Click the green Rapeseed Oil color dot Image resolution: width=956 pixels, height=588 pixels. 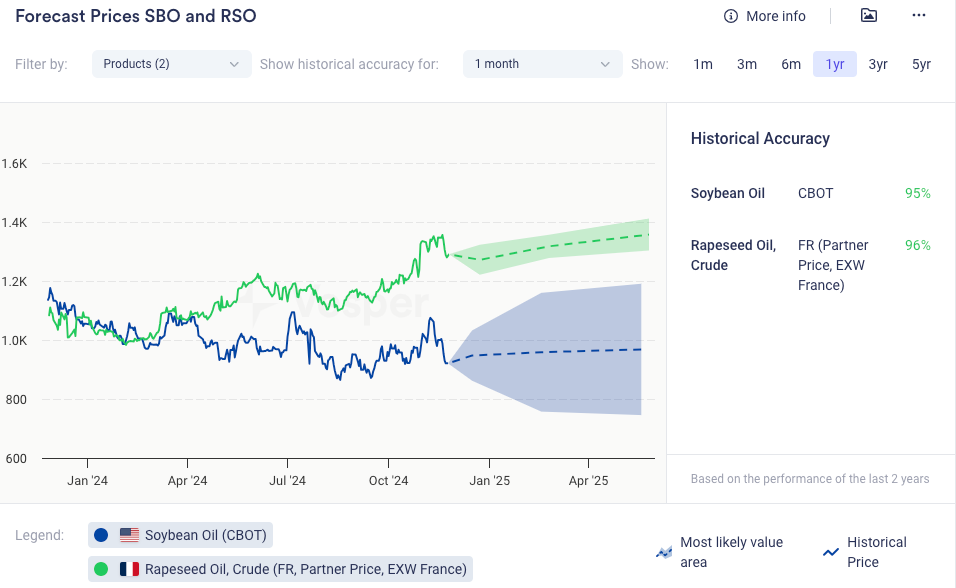(x=101, y=569)
